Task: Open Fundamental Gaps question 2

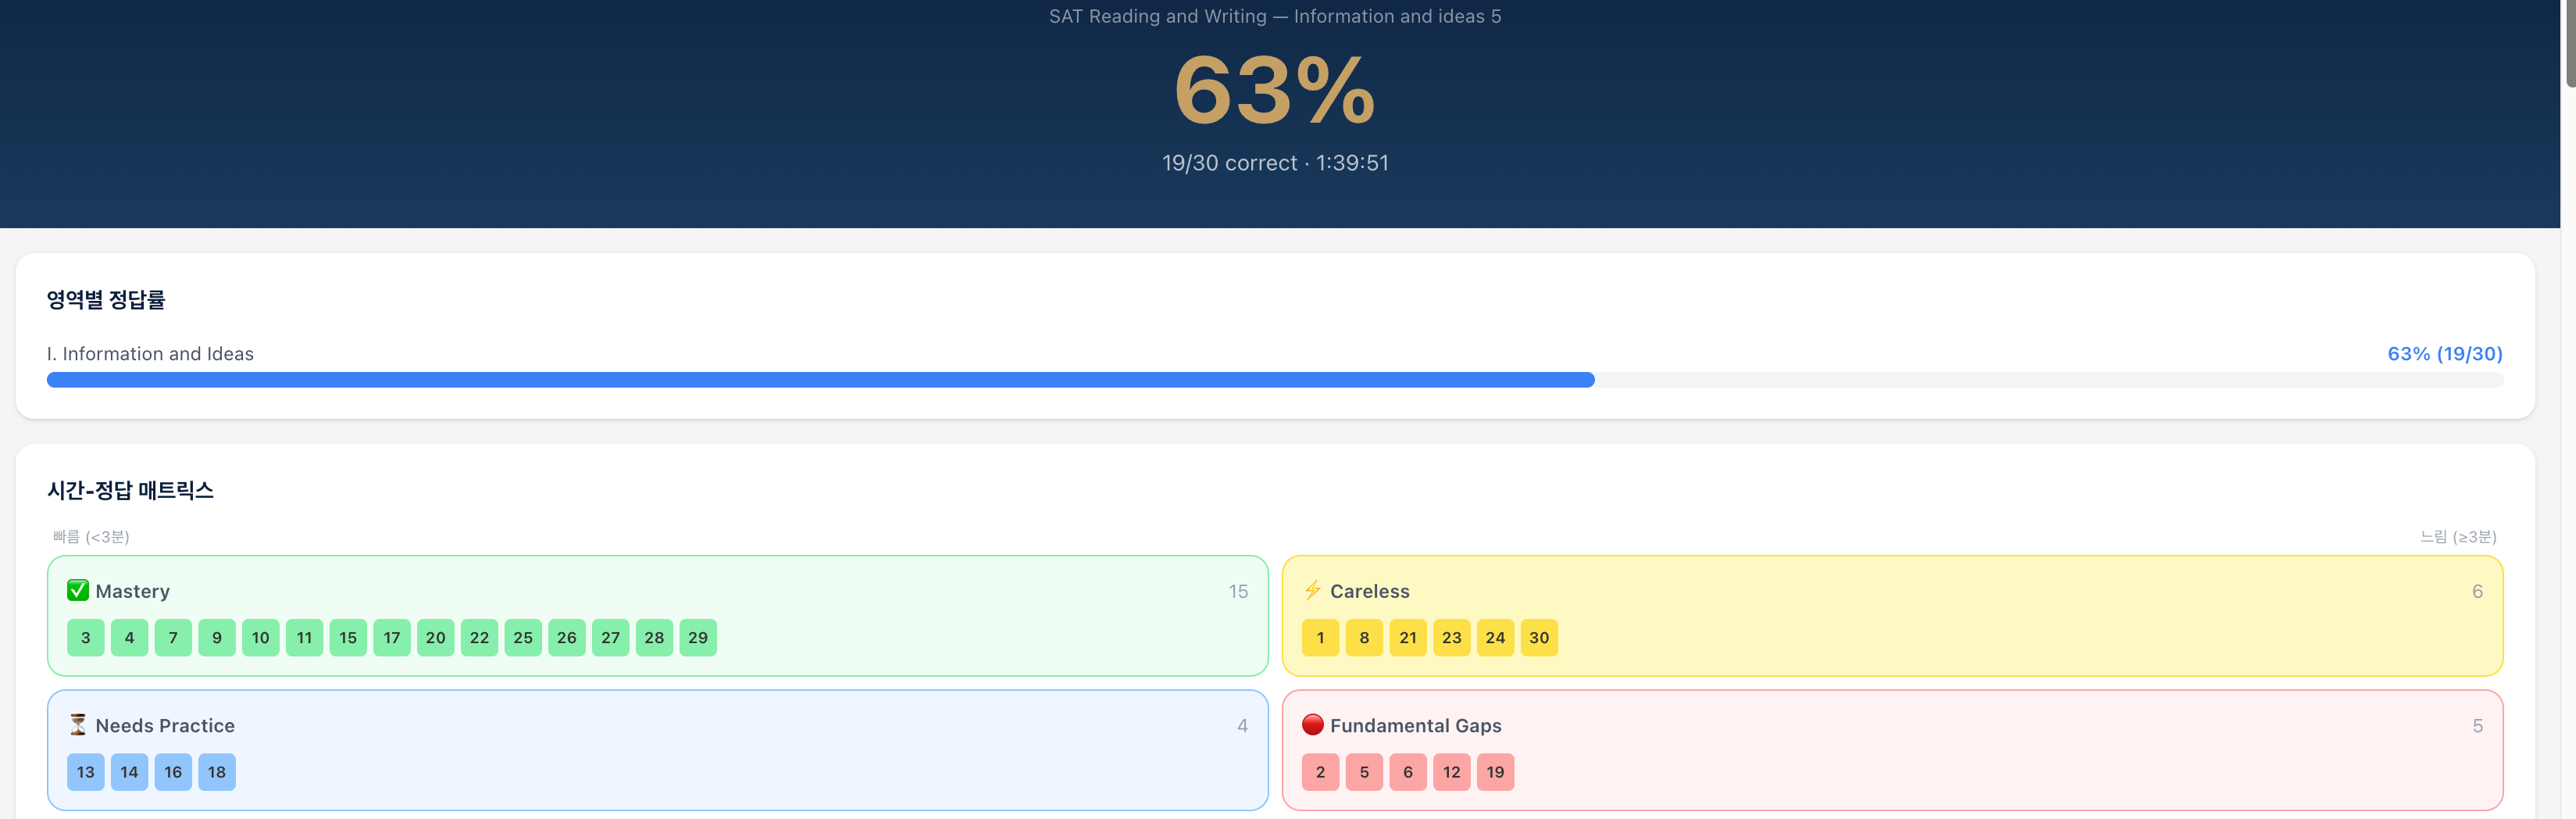Action: coord(1320,772)
